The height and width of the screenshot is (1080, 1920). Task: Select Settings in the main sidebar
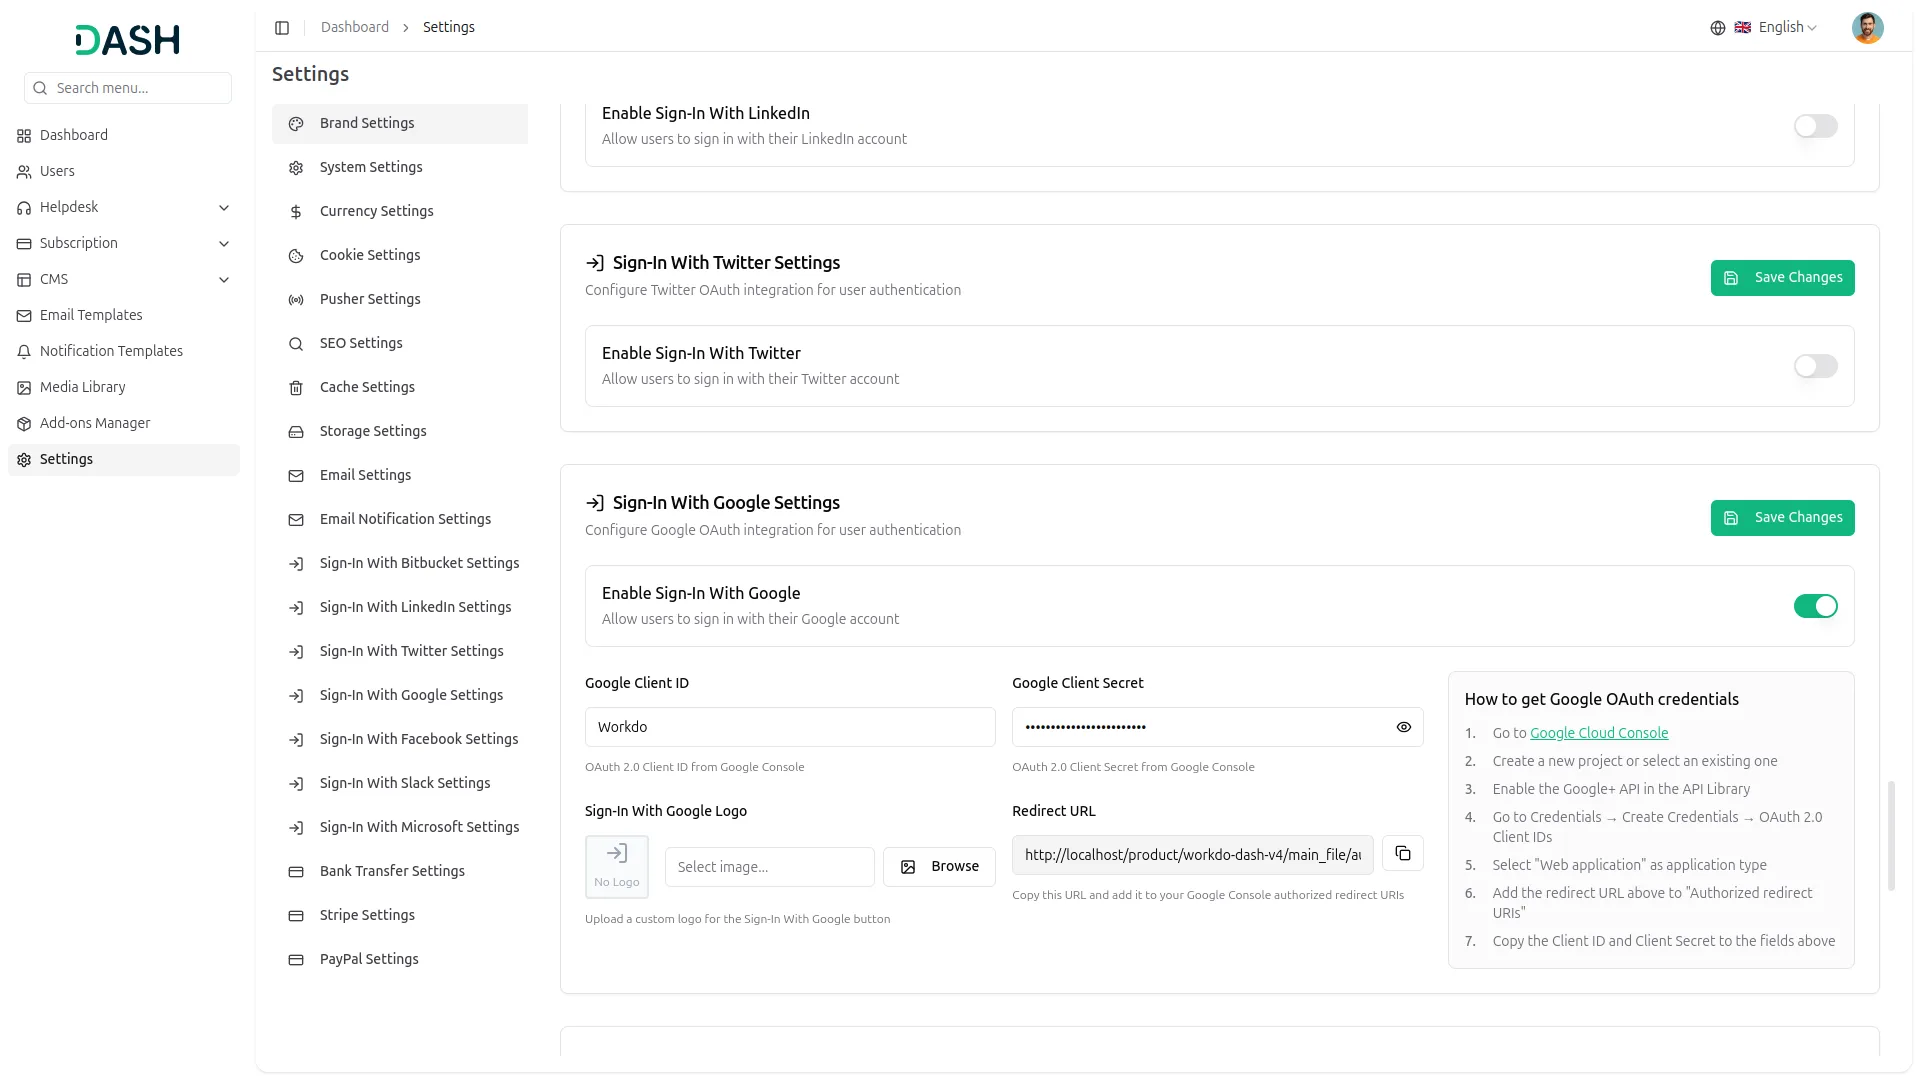124,460
